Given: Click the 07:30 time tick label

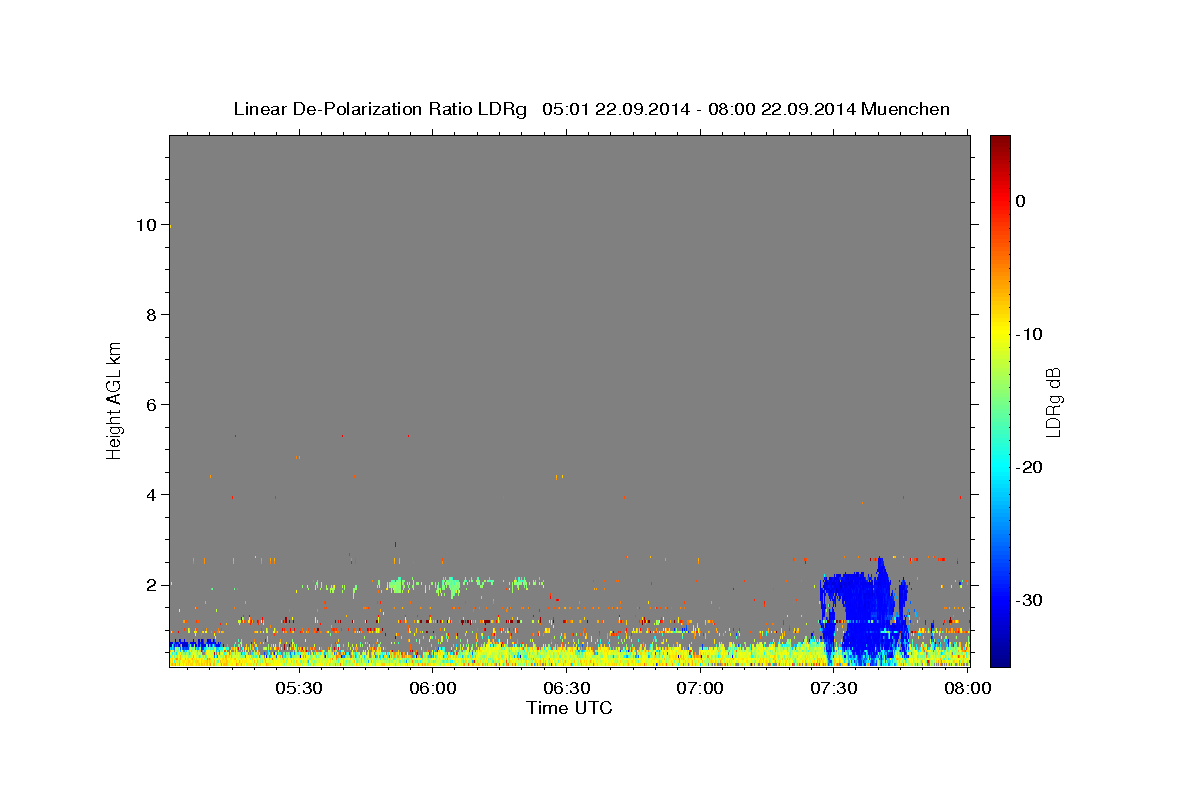Looking at the screenshot, I should [834, 689].
